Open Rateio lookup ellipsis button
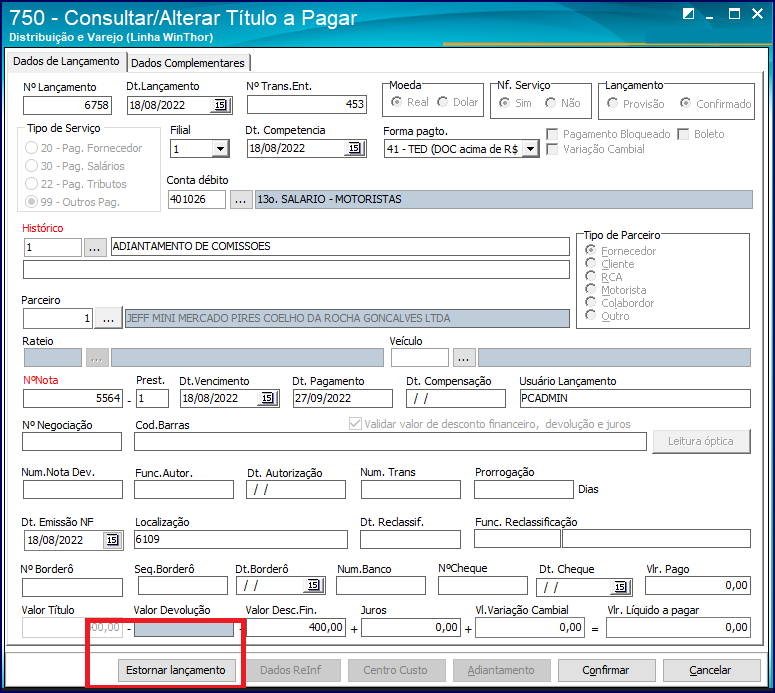Viewport: 775px width, 693px height. pos(97,358)
